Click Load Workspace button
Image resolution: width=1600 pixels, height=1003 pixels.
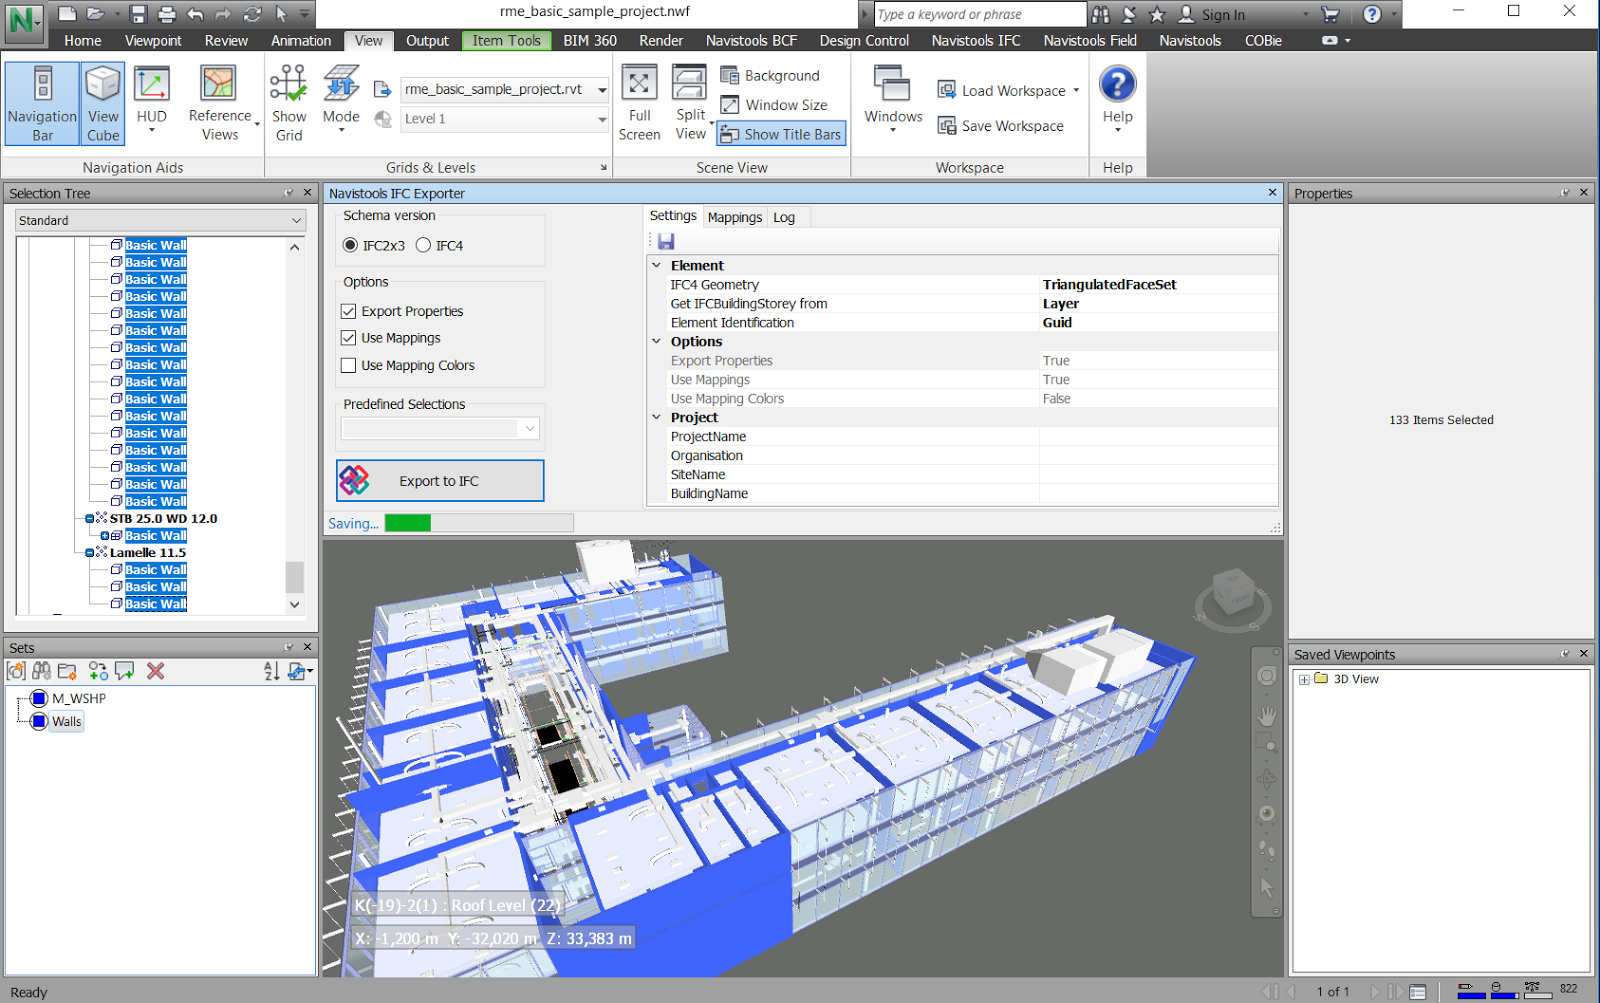pos(1008,90)
